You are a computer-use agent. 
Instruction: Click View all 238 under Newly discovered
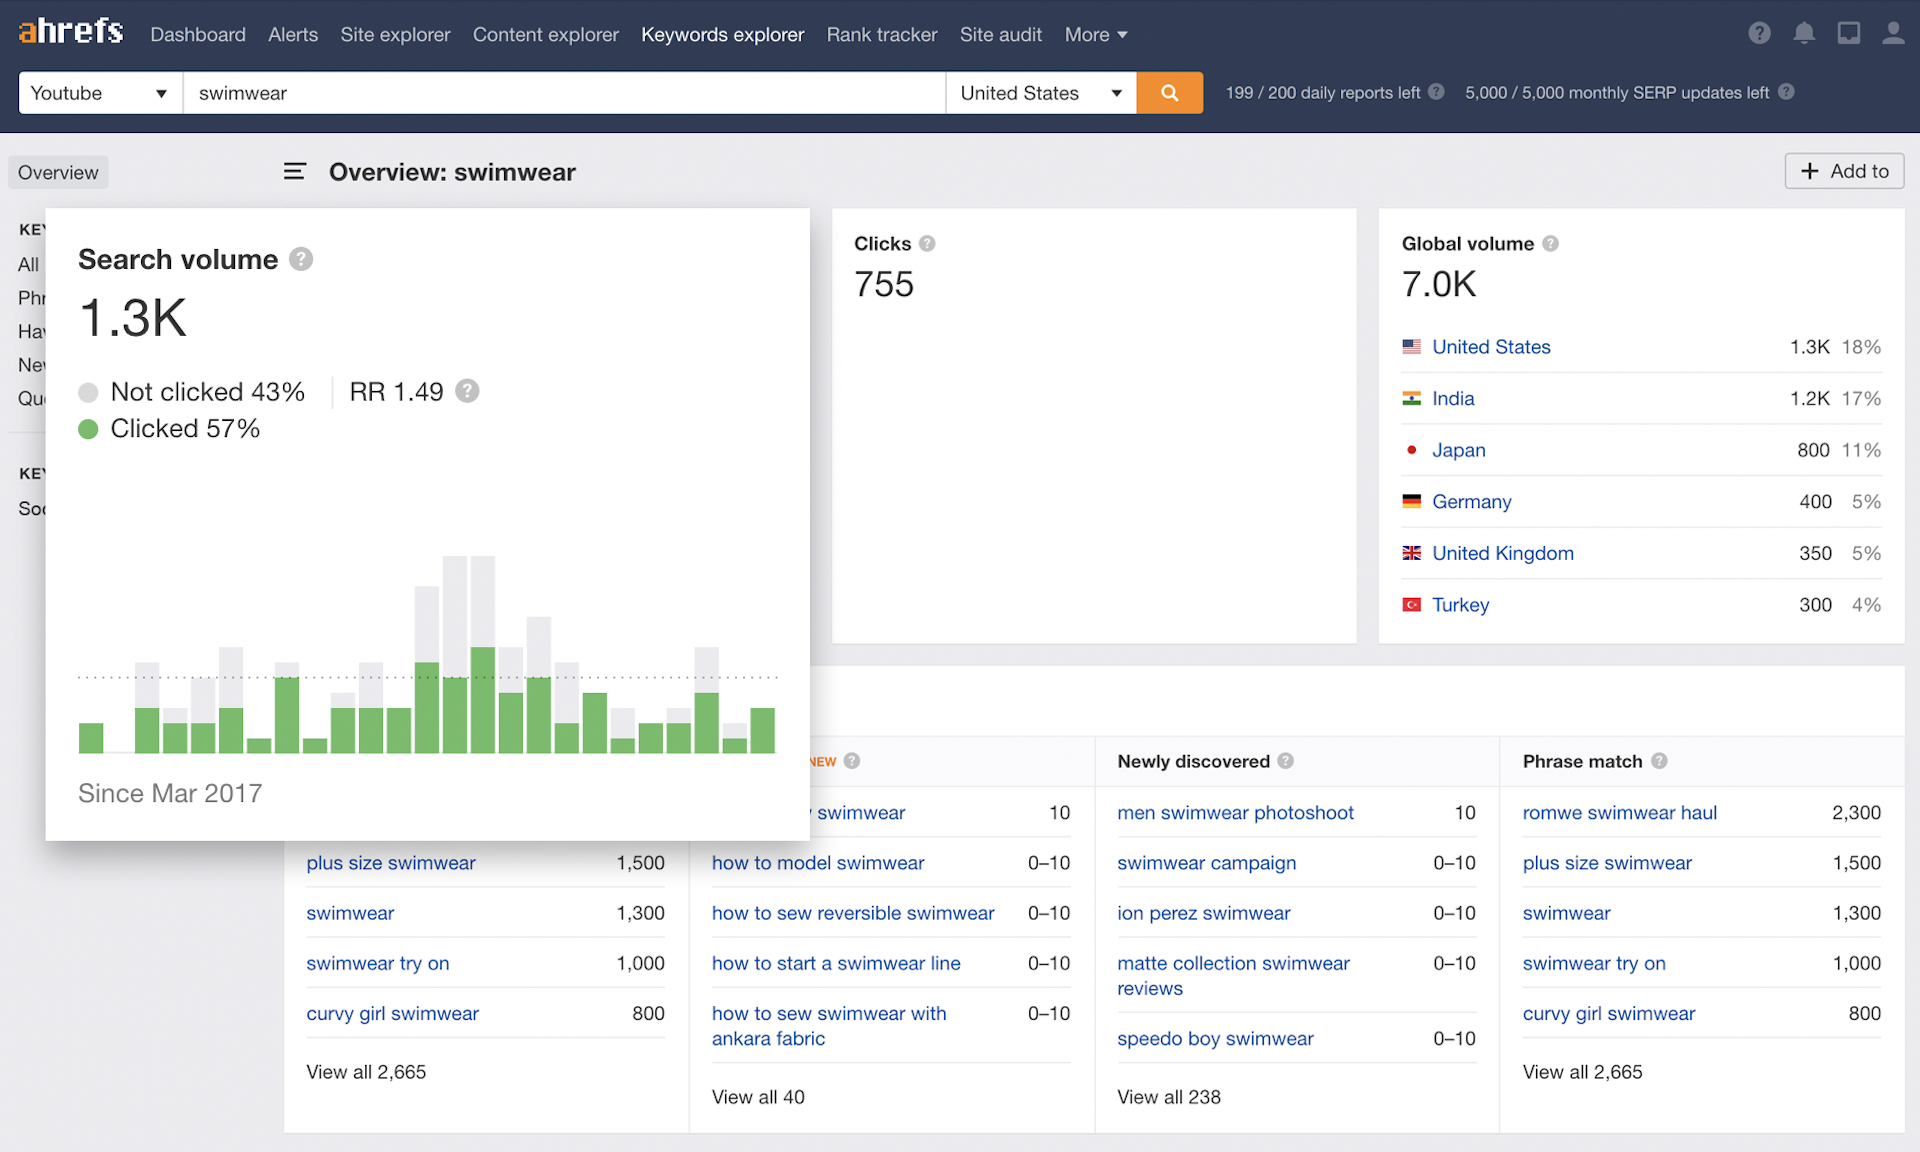[1169, 1097]
